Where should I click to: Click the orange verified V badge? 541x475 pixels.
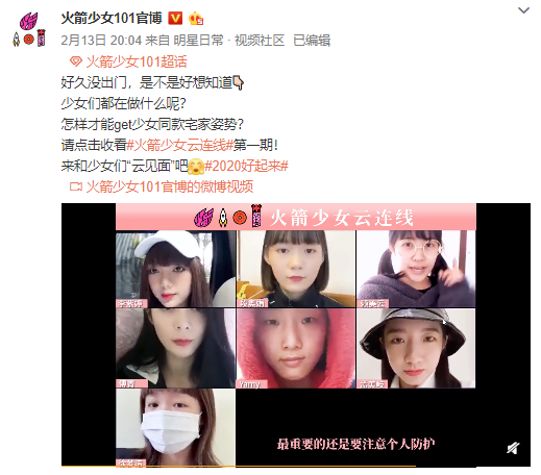(x=175, y=18)
